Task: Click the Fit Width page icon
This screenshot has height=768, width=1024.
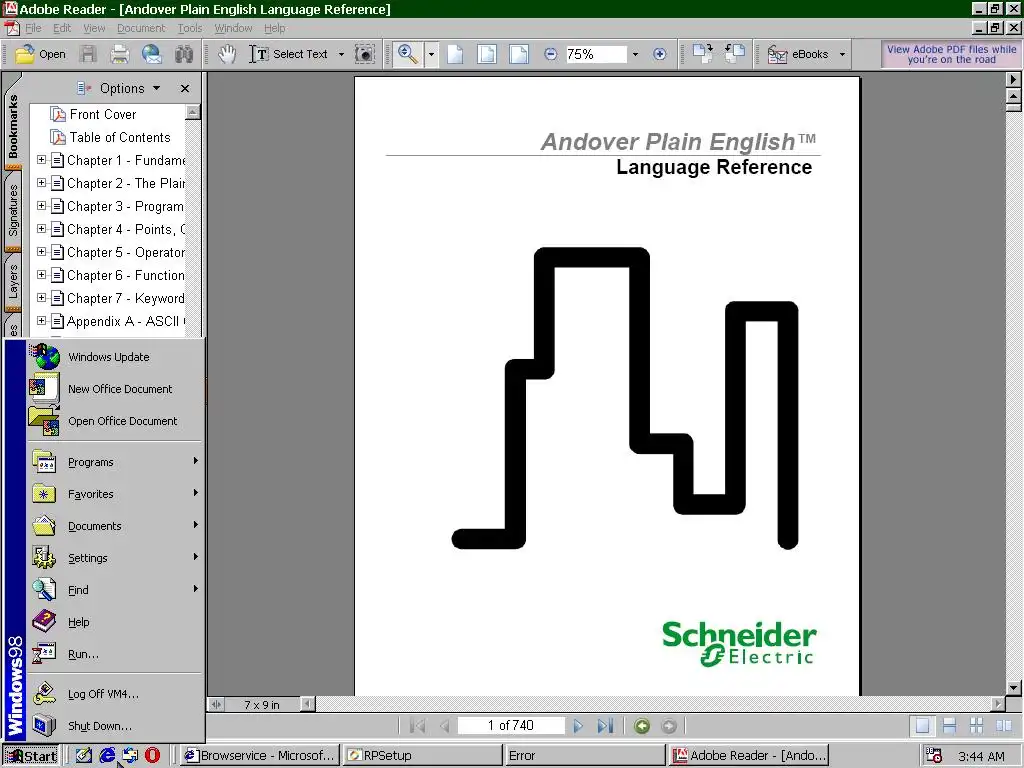Action: tap(519, 54)
